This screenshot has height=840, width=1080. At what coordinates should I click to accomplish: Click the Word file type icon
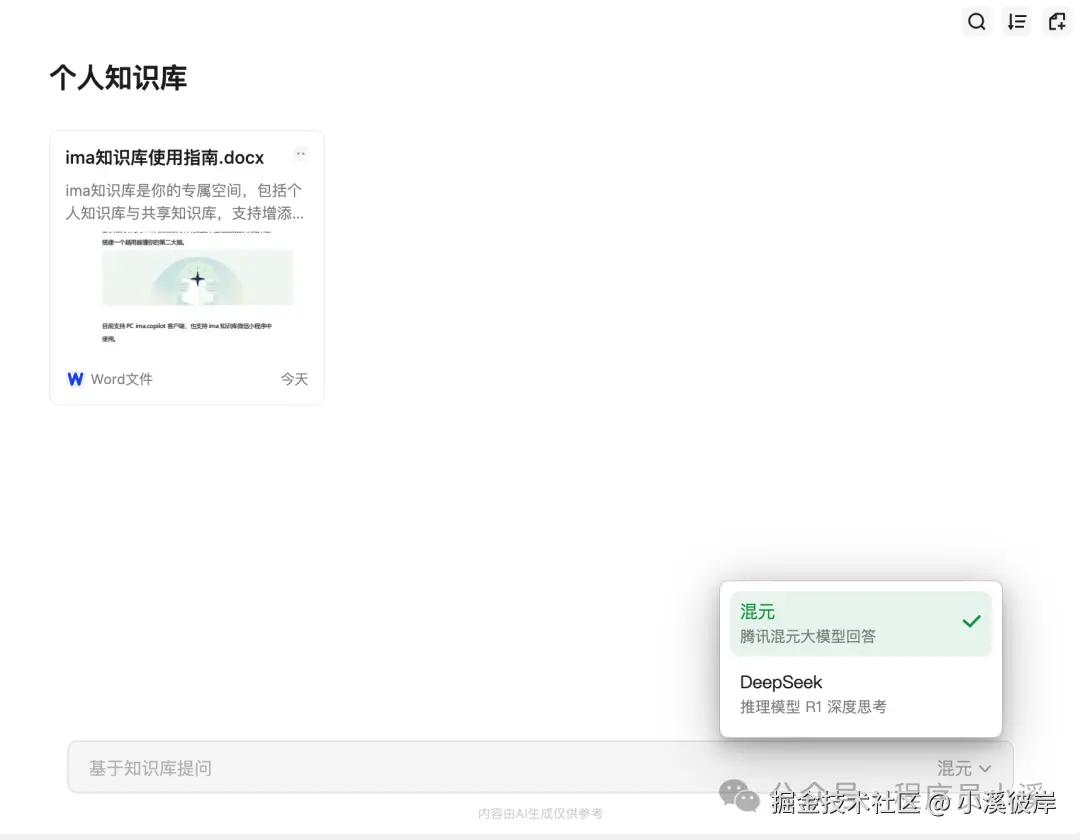click(75, 379)
